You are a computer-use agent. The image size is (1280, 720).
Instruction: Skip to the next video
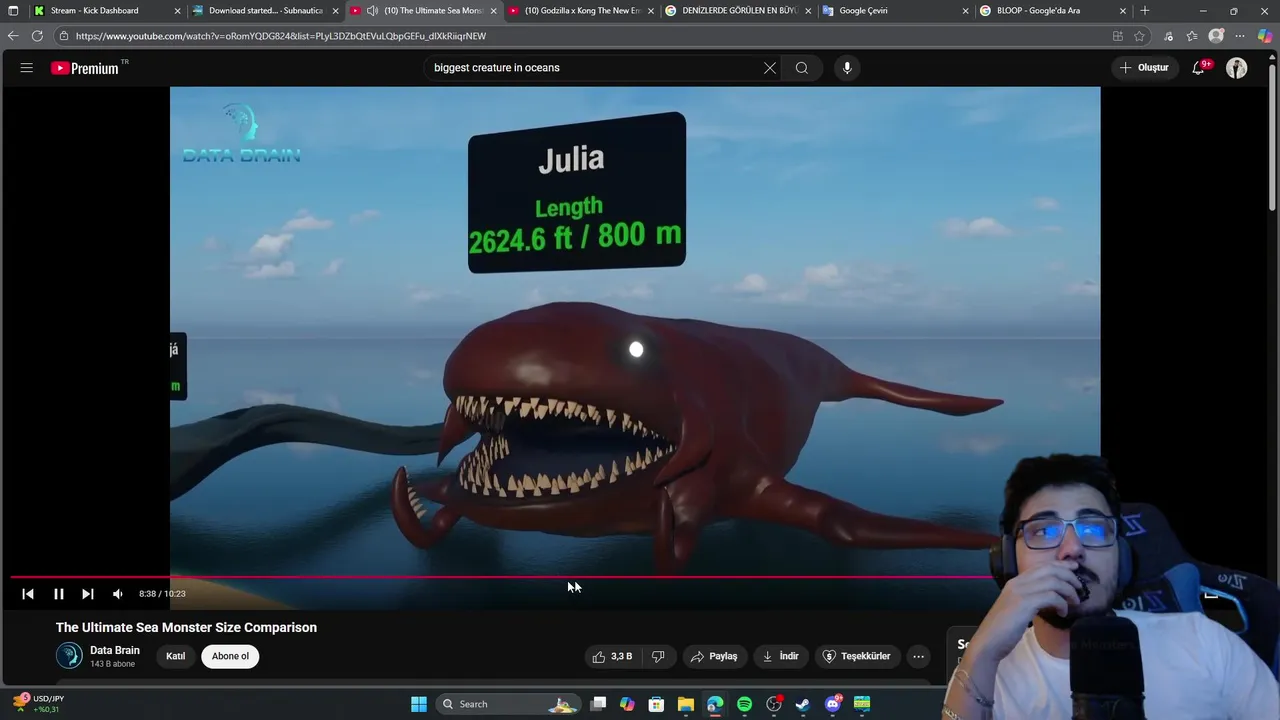(88, 594)
